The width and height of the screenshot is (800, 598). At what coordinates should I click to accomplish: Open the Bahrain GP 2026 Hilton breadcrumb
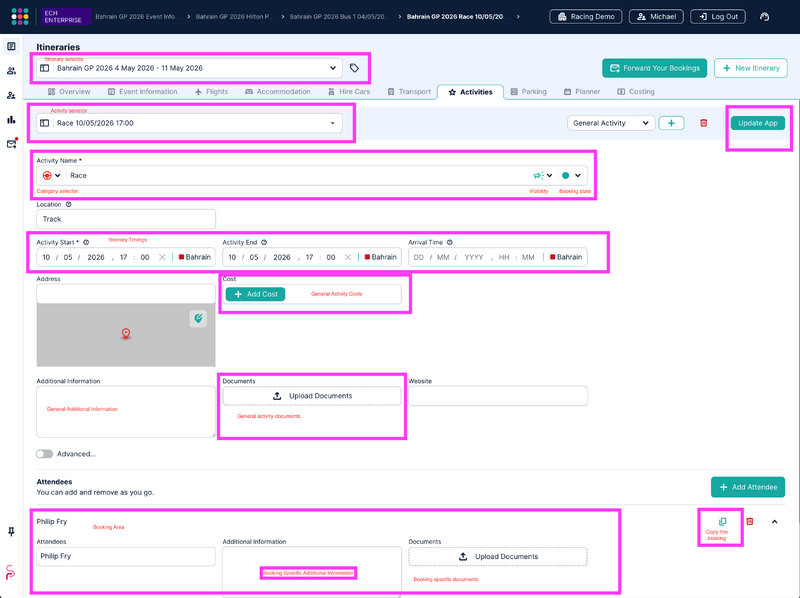235,16
